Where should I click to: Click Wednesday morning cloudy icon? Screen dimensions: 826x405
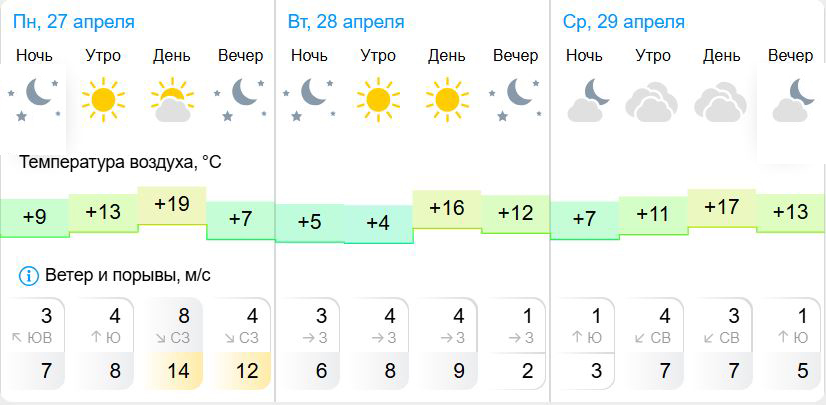point(651,102)
